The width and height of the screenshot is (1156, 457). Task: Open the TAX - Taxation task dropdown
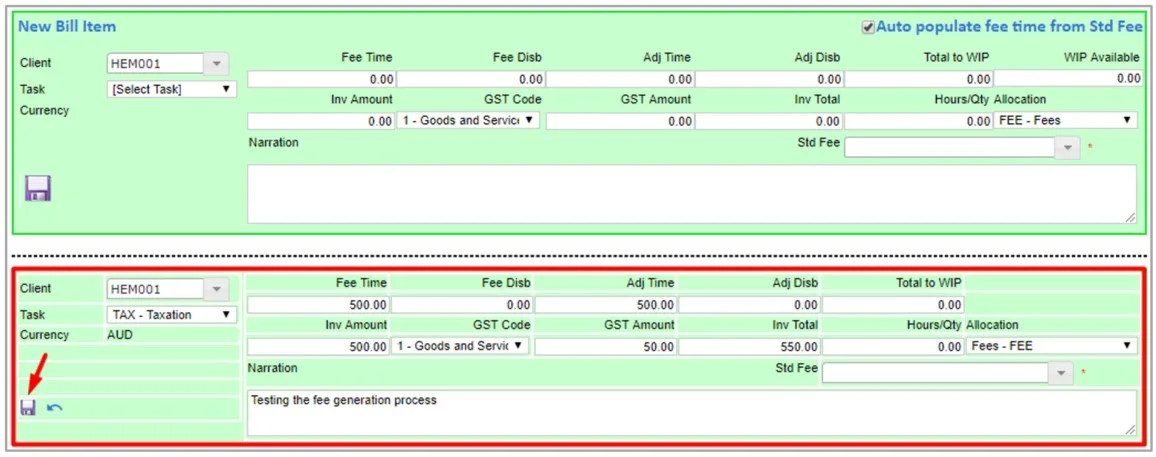tap(172, 315)
